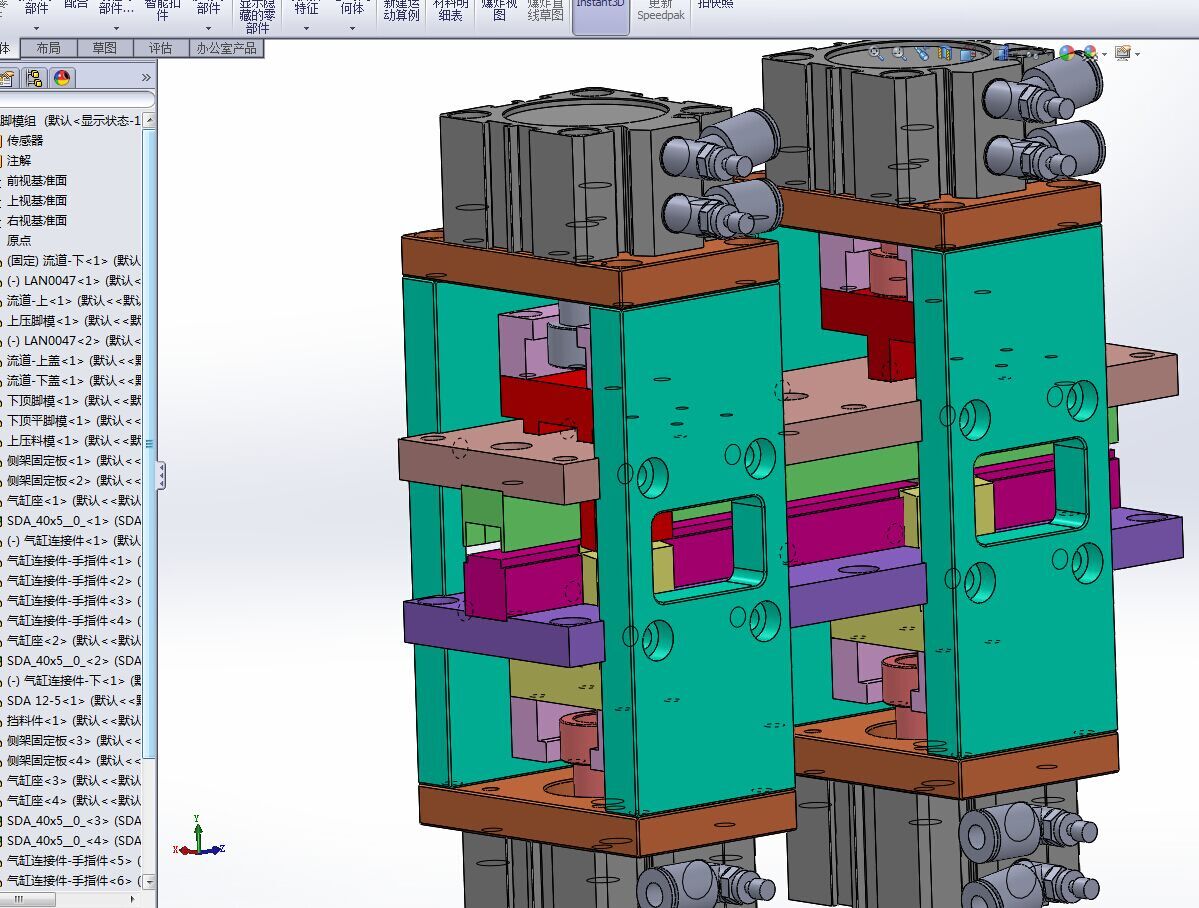The width and height of the screenshot is (1199, 908).
Task: Click 智能扣件 smart fasteners tool
Action: click(x=162, y=9)
